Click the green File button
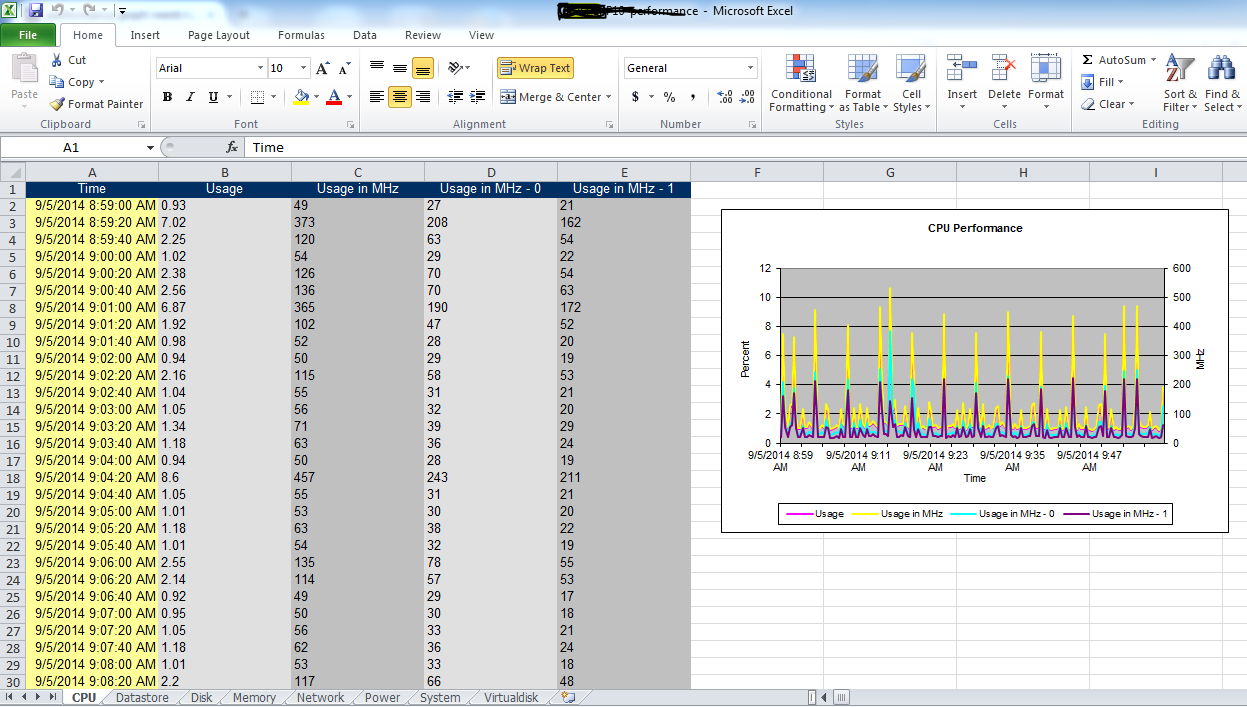 tap(28, 35)
